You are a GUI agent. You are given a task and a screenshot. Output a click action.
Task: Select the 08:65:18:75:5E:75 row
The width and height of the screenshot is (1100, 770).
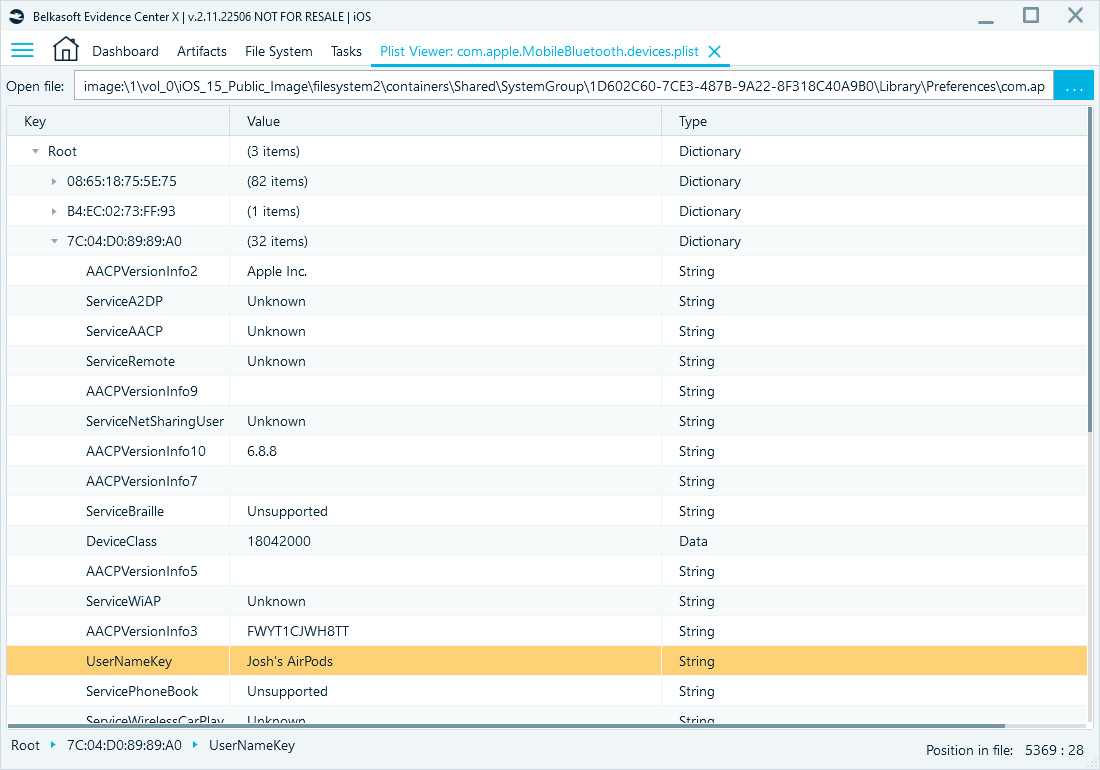point(546,182)
